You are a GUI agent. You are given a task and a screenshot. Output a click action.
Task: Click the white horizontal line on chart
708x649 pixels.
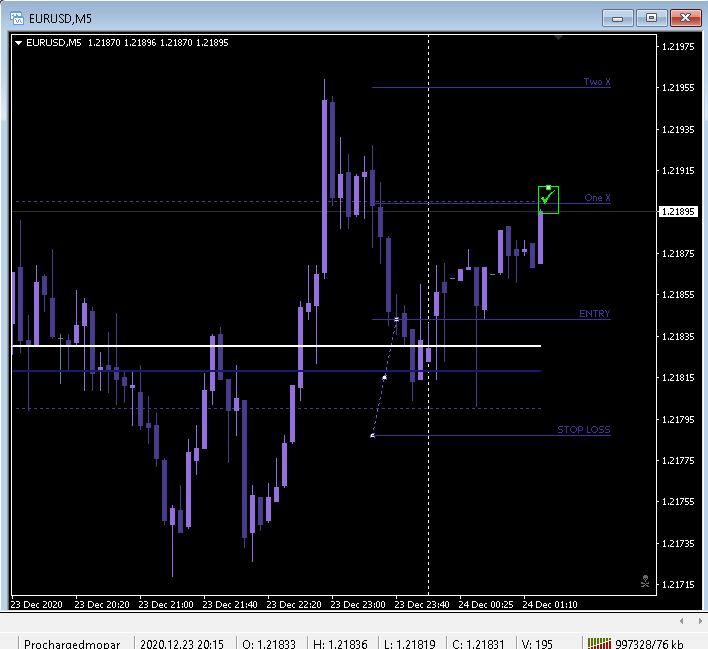pyautogui.click(x=276, y=346)
